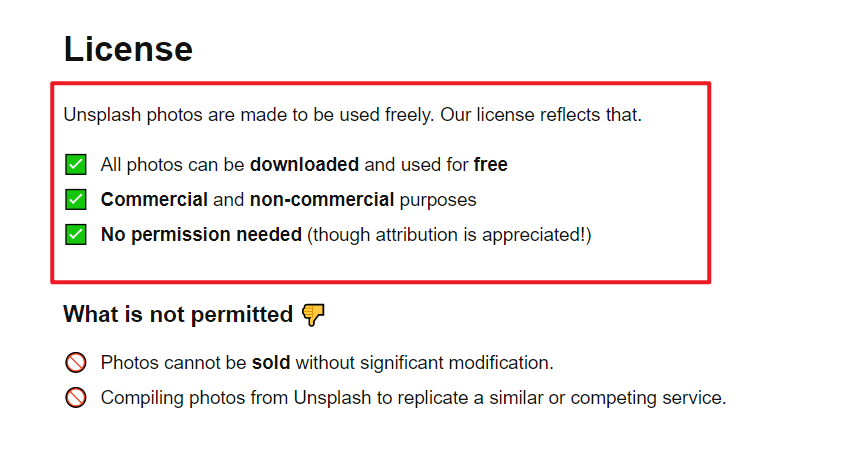The image size is (851, 475).
Task: Click the bold word downloaded
Action: pyautogui.click(x=304, y=164)
